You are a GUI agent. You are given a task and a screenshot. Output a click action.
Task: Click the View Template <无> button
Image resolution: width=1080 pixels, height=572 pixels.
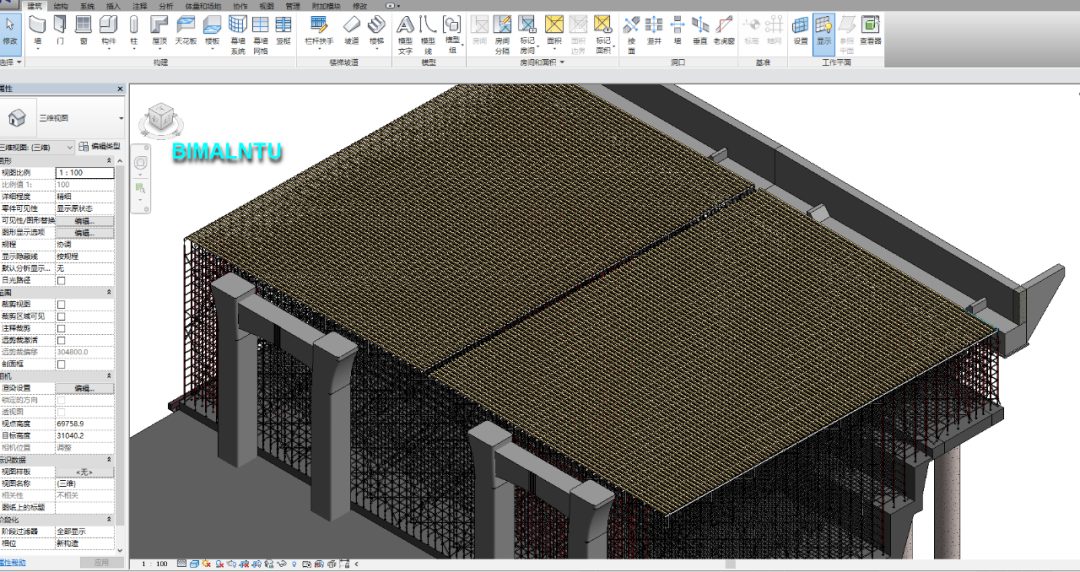click(84, 471)
